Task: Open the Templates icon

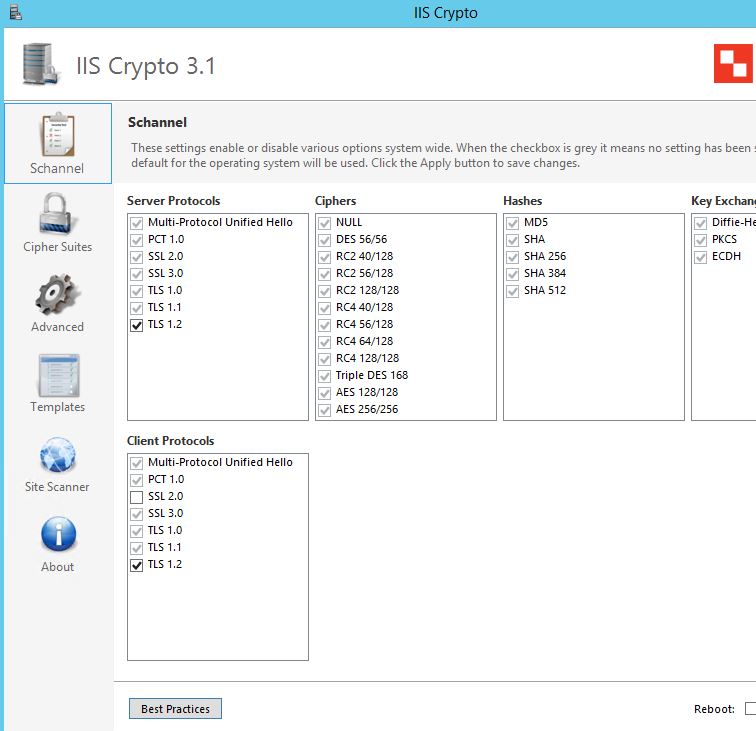Action: pos(58,376)
